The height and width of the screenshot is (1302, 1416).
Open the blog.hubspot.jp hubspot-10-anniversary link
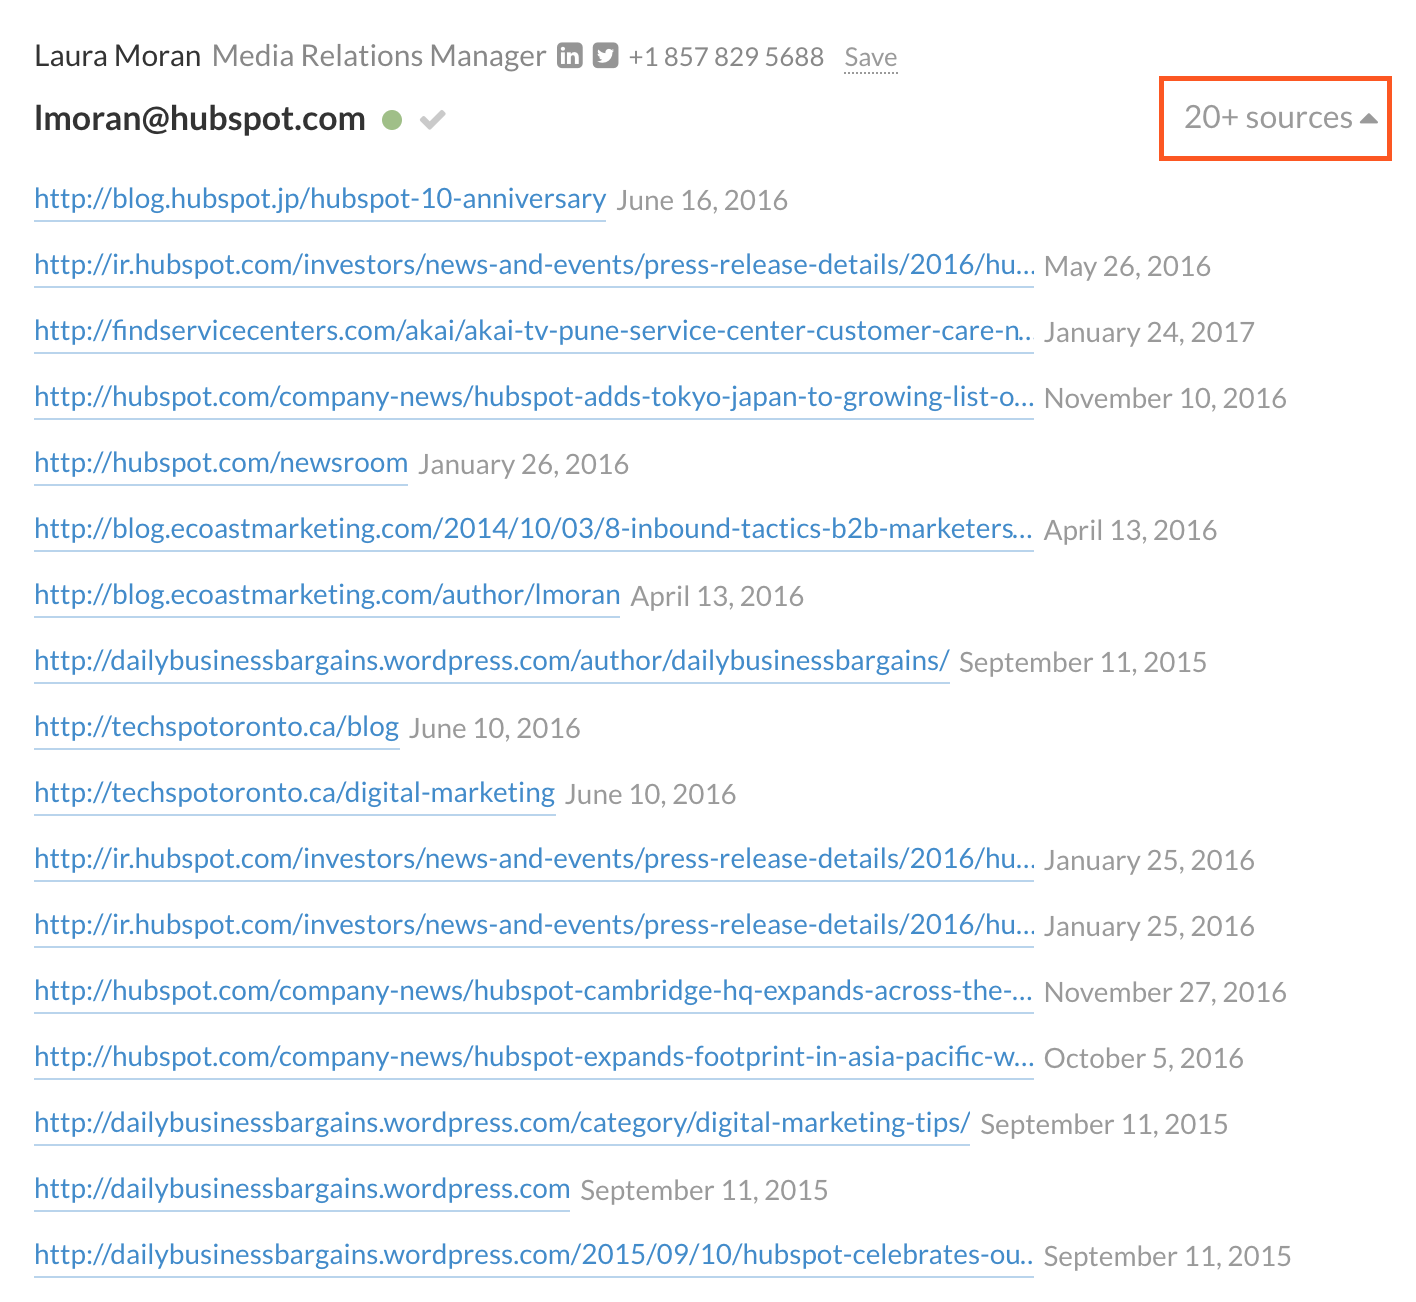pos(320,199)
